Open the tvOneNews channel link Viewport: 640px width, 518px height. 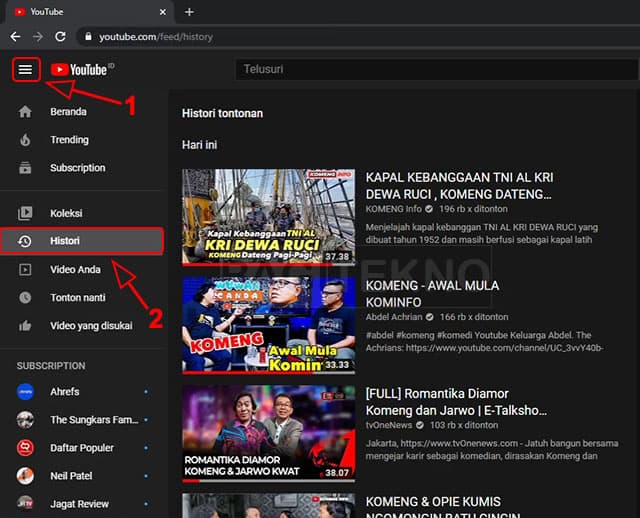coord(389,425)
